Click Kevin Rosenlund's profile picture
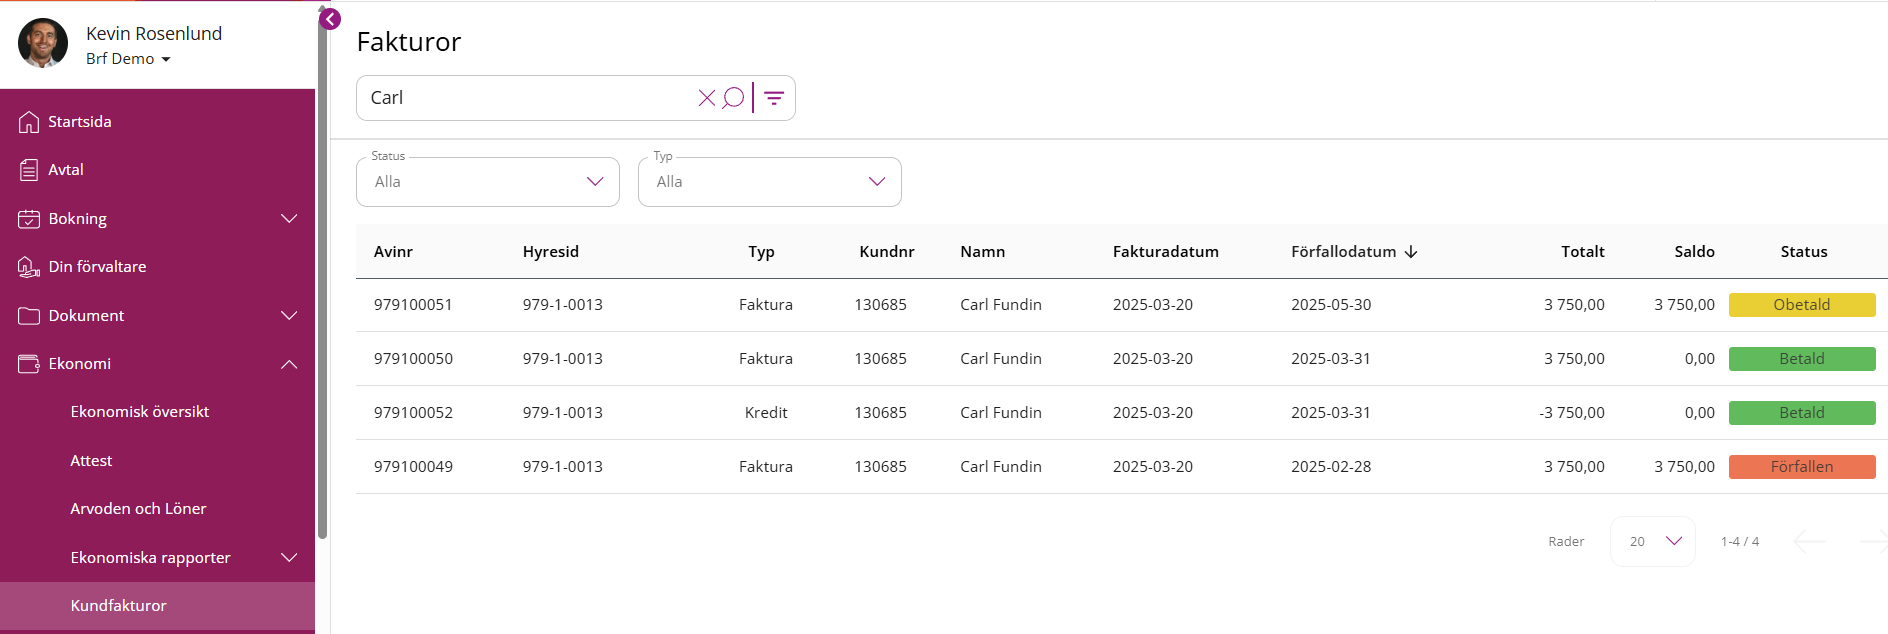The height and width of the screenshot is (634, 1888). click(43, 43)
